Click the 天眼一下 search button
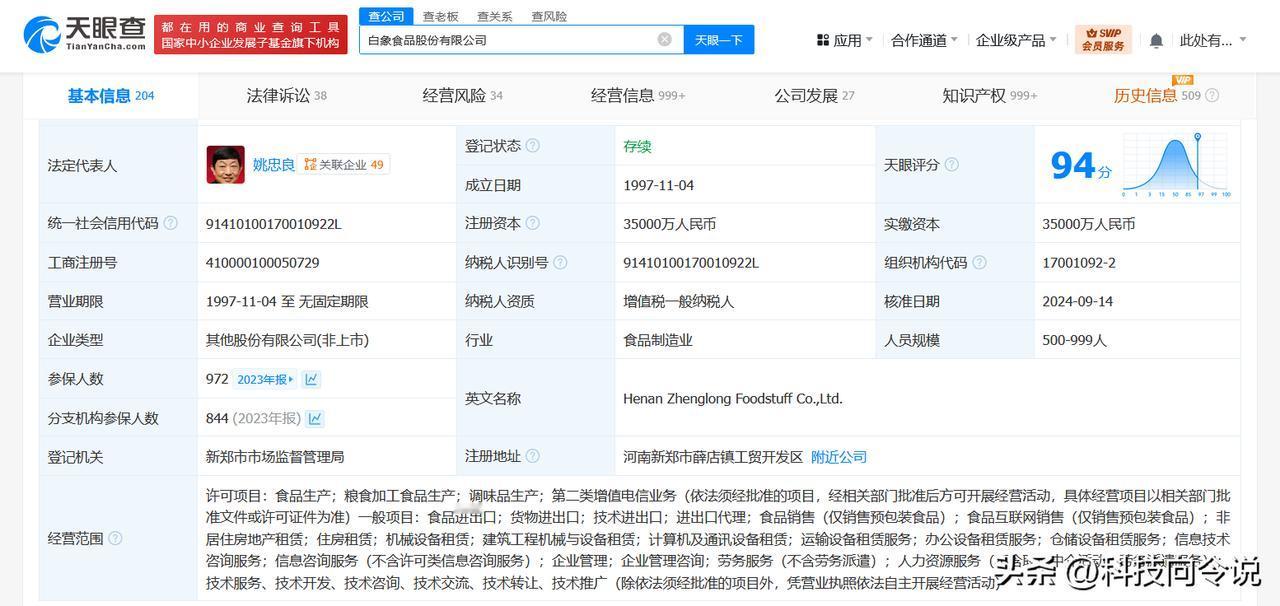 (719, 40)
